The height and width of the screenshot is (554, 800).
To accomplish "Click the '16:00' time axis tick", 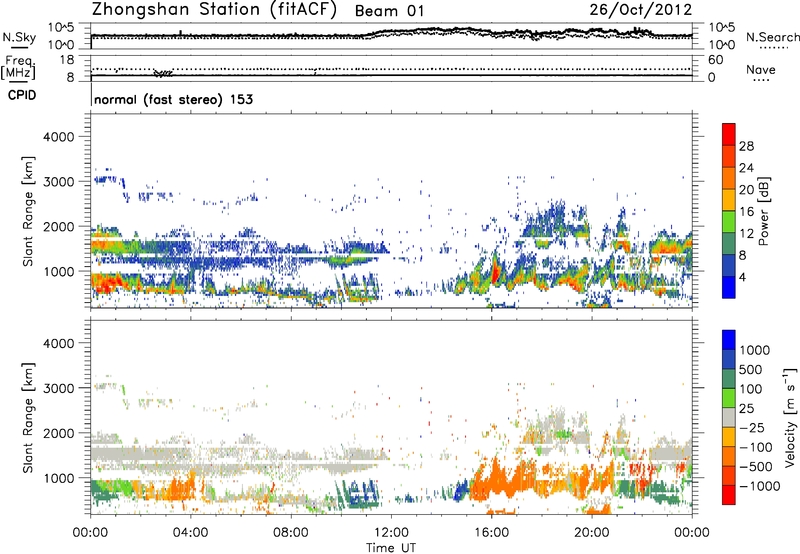I will (x=491, y=533).
